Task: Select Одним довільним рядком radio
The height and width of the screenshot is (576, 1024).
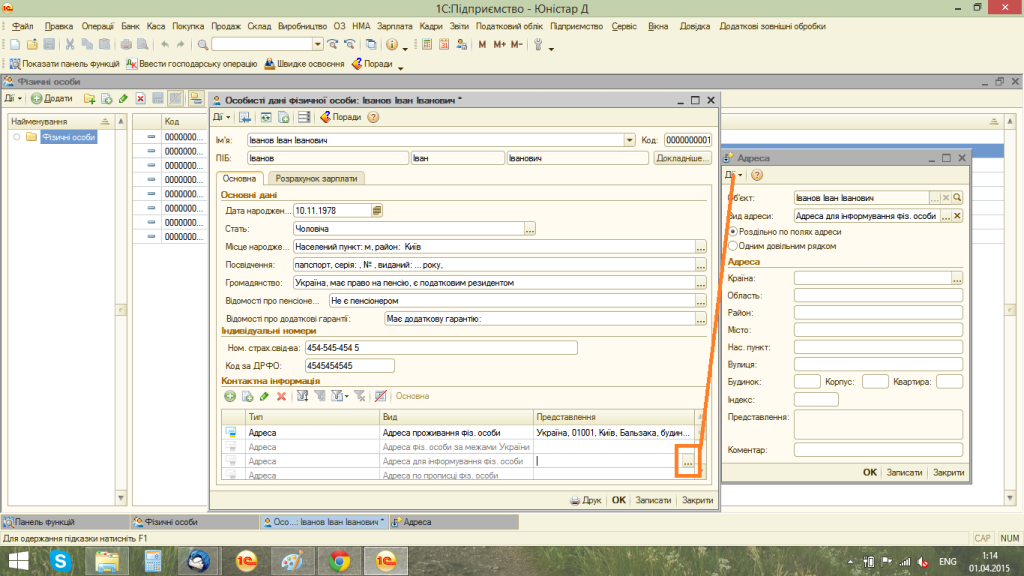Action: pos(733,246)
